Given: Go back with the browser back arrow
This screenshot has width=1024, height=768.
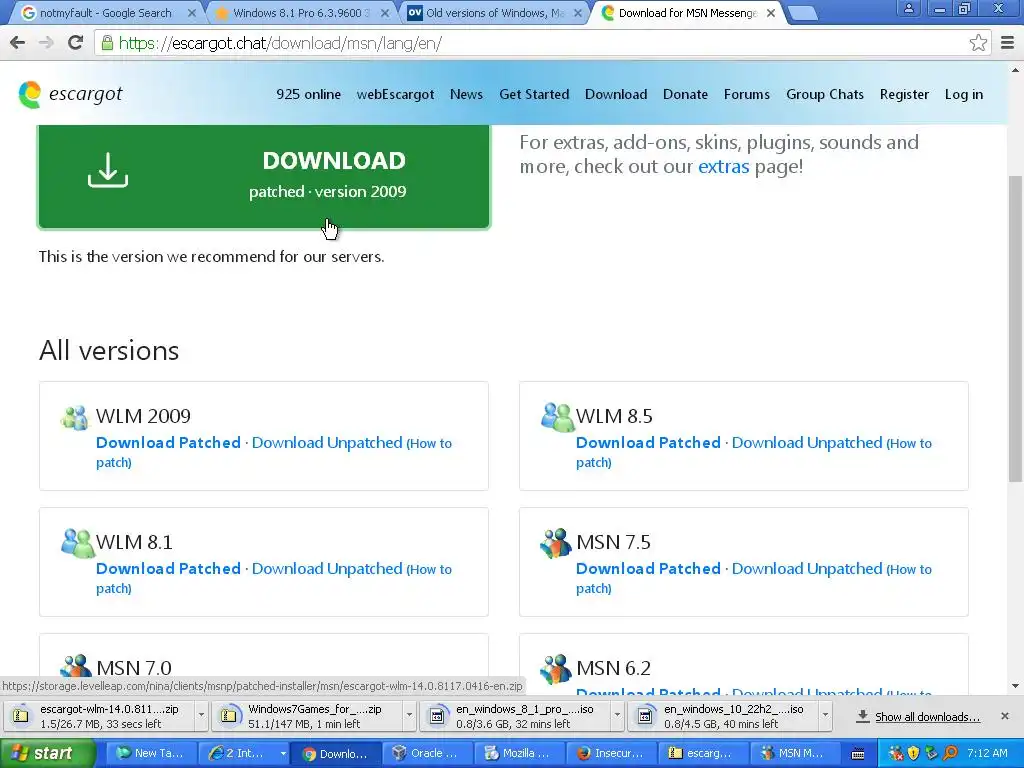Looking at the screenshot, I should (x=17, y=43).
